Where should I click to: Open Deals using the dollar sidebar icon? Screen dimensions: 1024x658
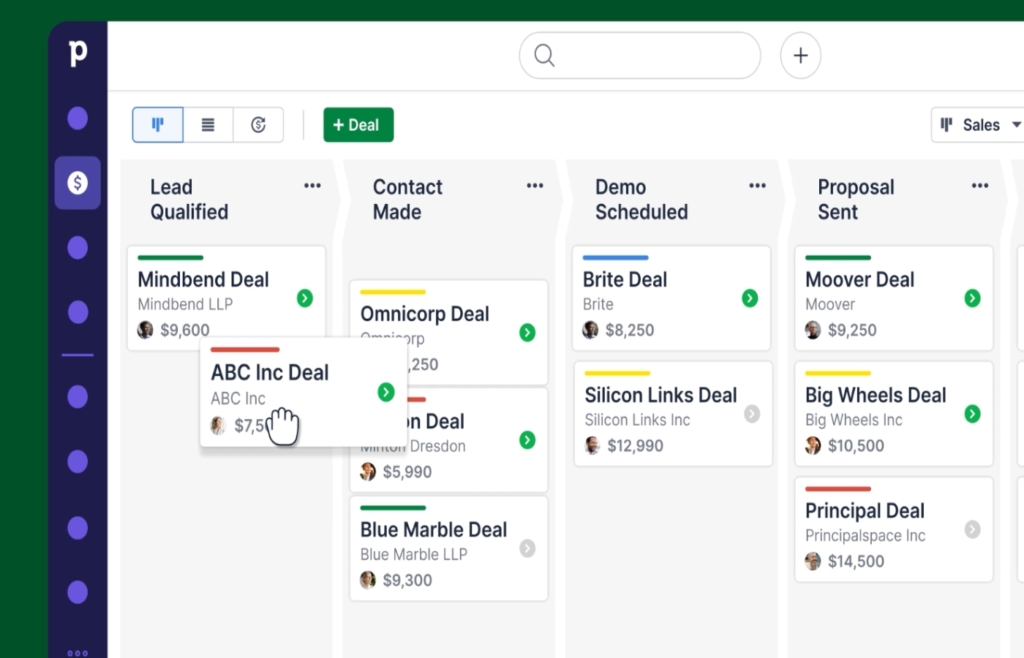(77, 183)
